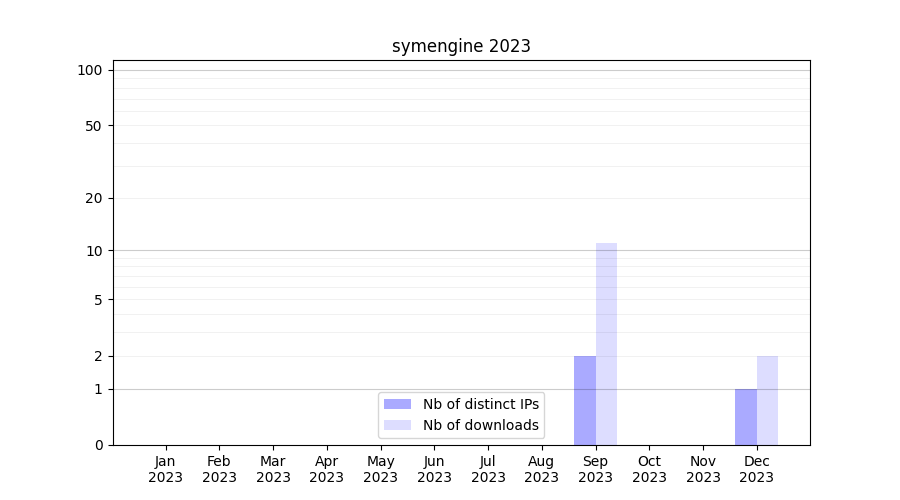Select the December downloads bar
Screen dimensions: 900x500
coord(767,400)
